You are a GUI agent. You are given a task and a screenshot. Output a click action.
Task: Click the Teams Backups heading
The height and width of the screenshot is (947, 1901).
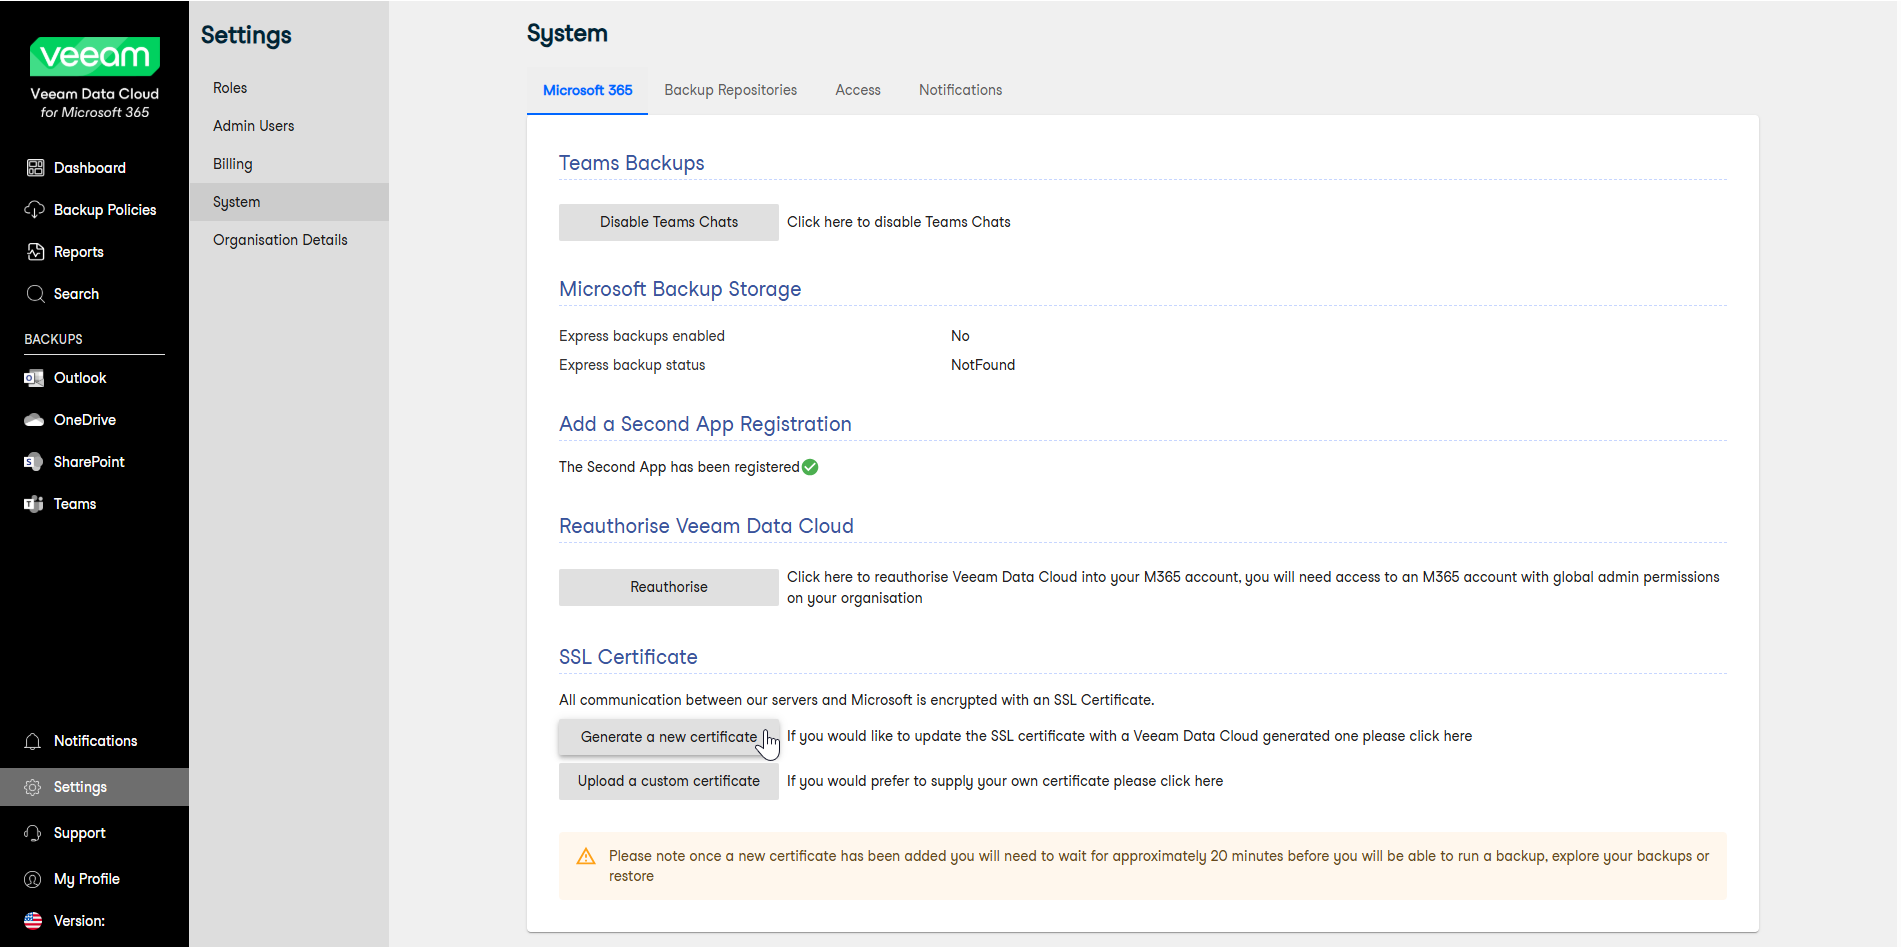[x=631, y=163]
